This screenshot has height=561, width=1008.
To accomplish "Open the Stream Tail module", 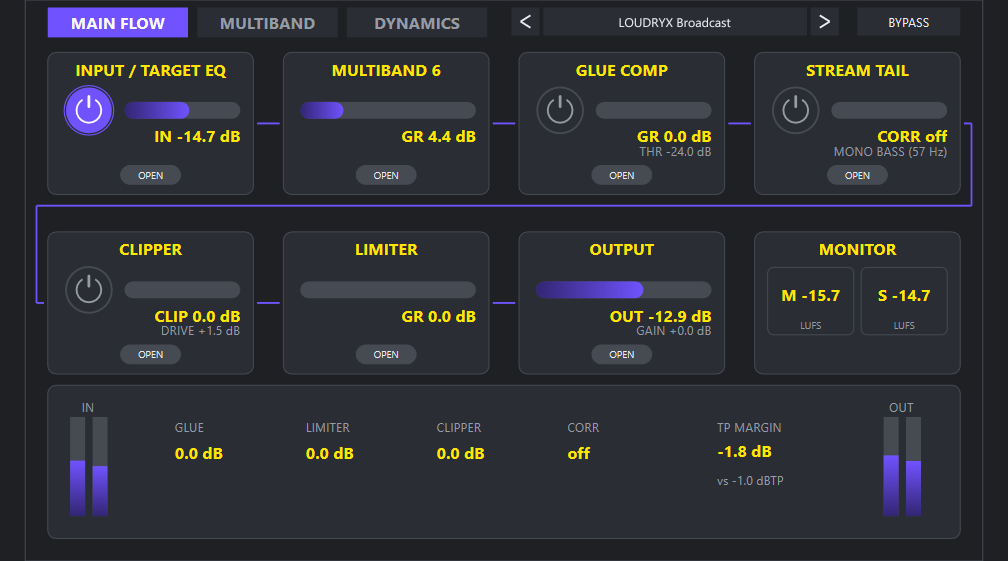I will pos(857,175).
